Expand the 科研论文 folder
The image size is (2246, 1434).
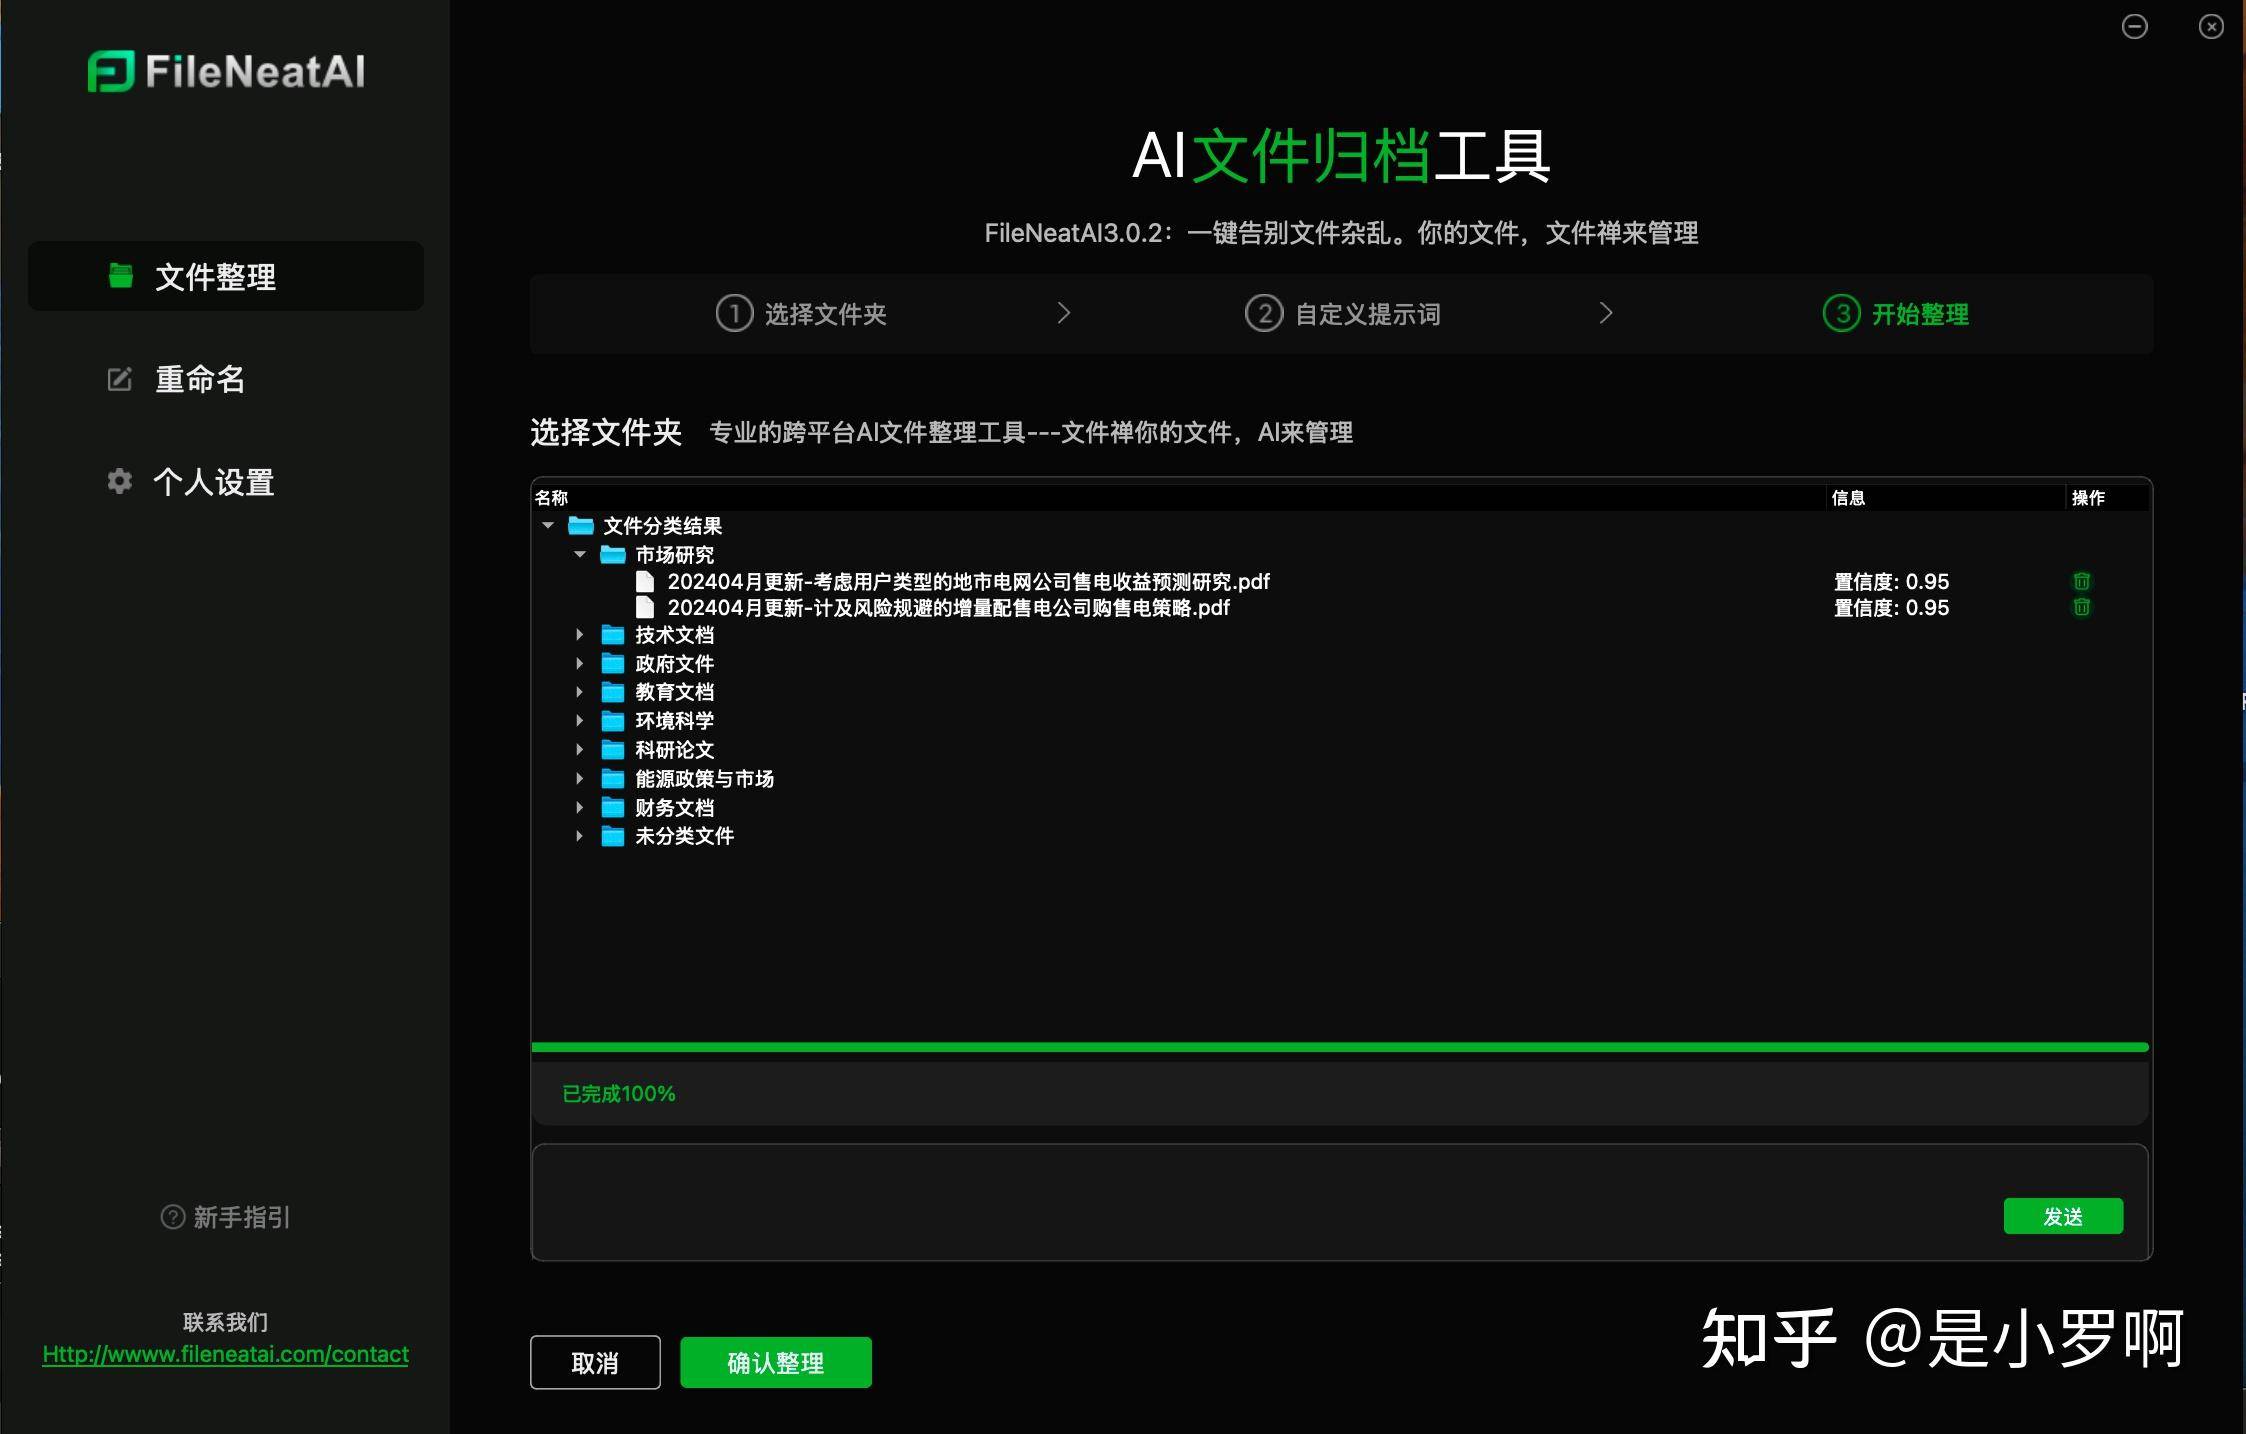tap(579, 749)
